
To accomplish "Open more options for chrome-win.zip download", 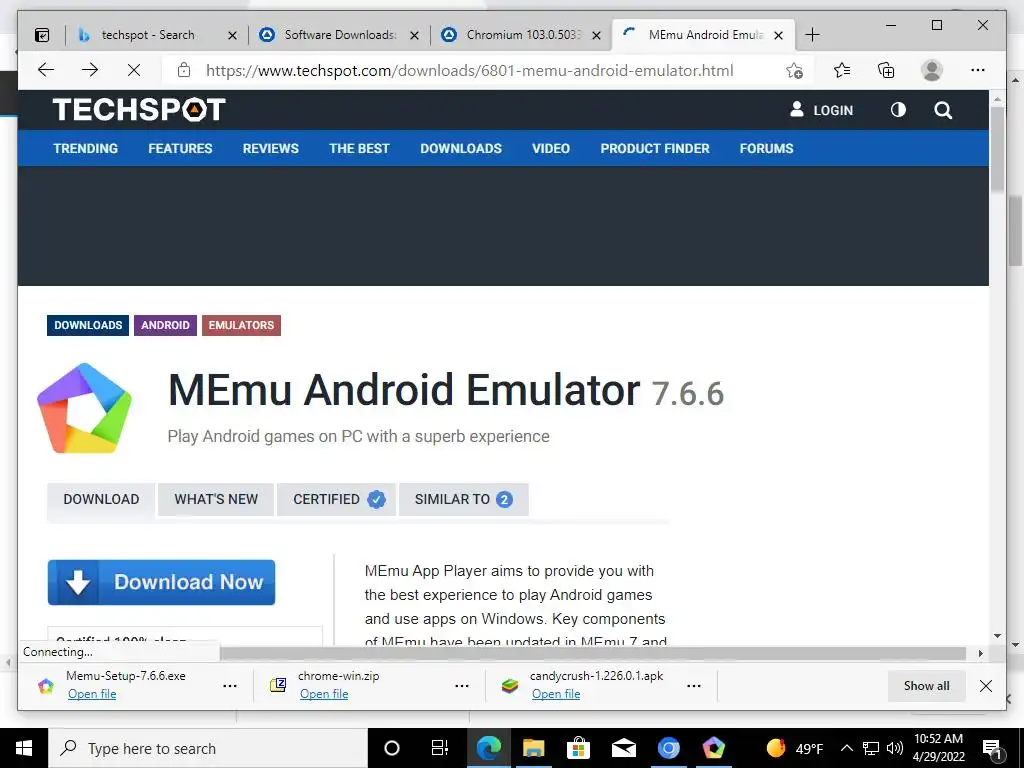I will point(462,686).
